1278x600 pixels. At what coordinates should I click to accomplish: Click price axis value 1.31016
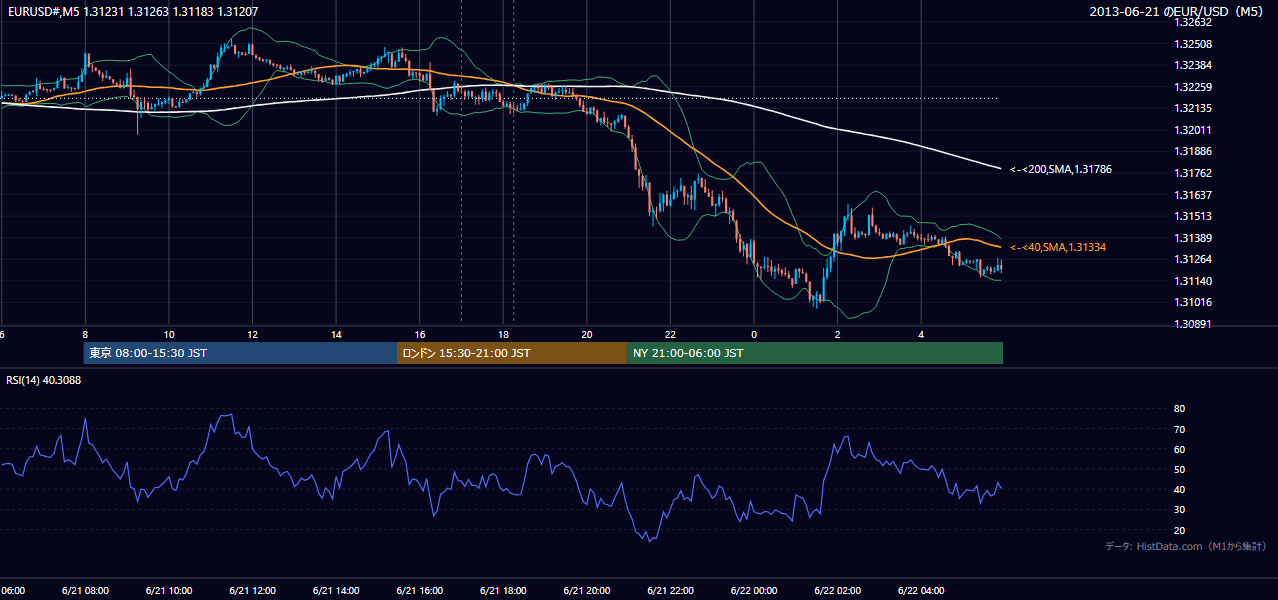pos(1193,302)
